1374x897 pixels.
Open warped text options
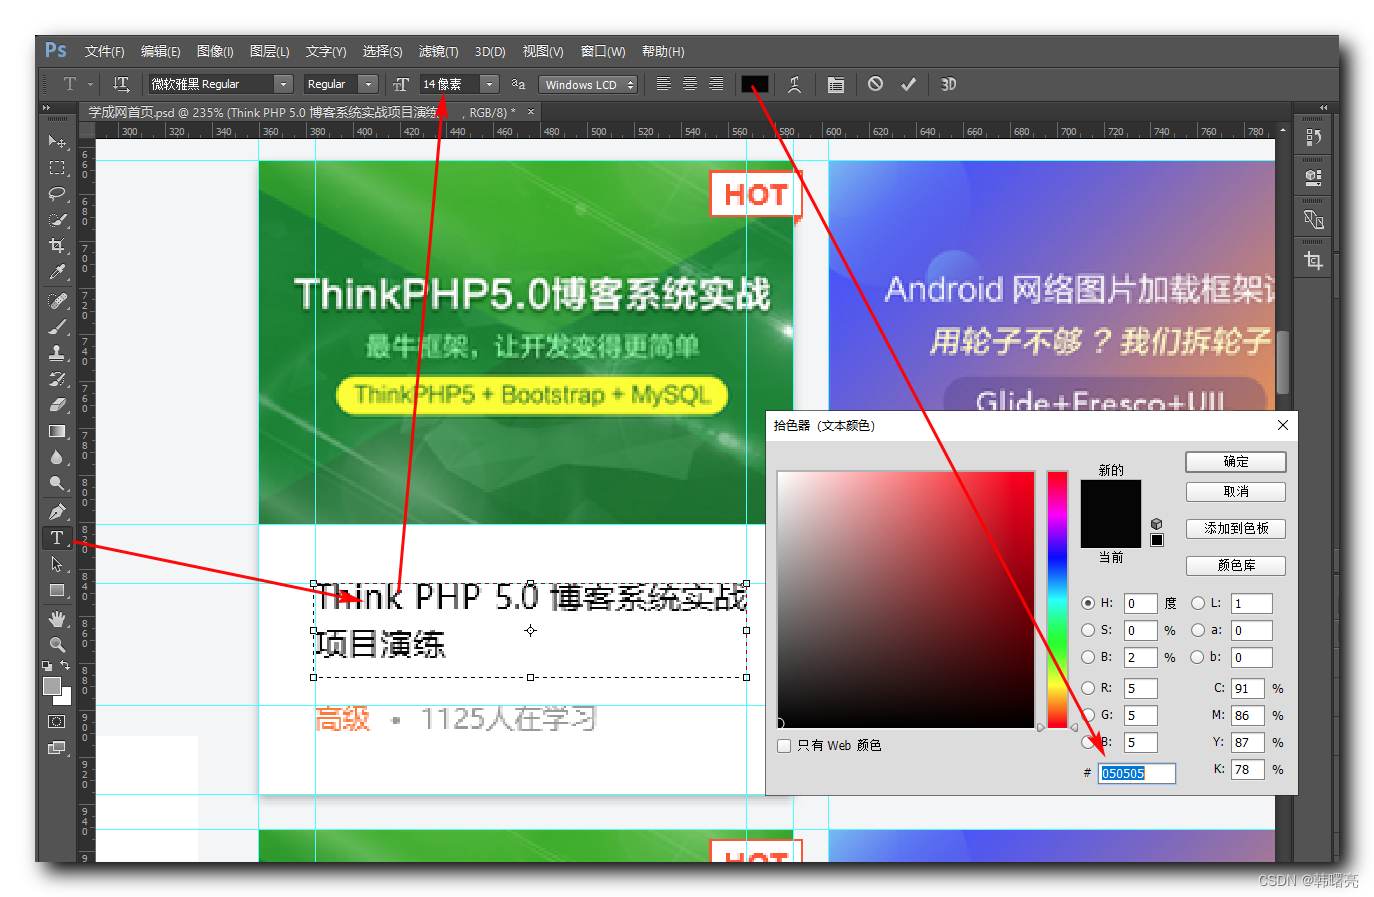794,84
